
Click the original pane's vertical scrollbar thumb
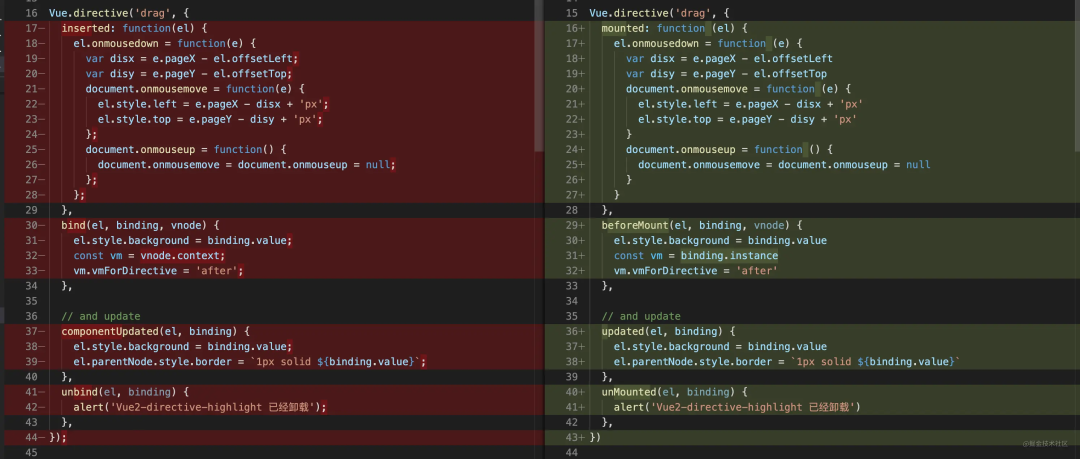[x=539, y=76]
